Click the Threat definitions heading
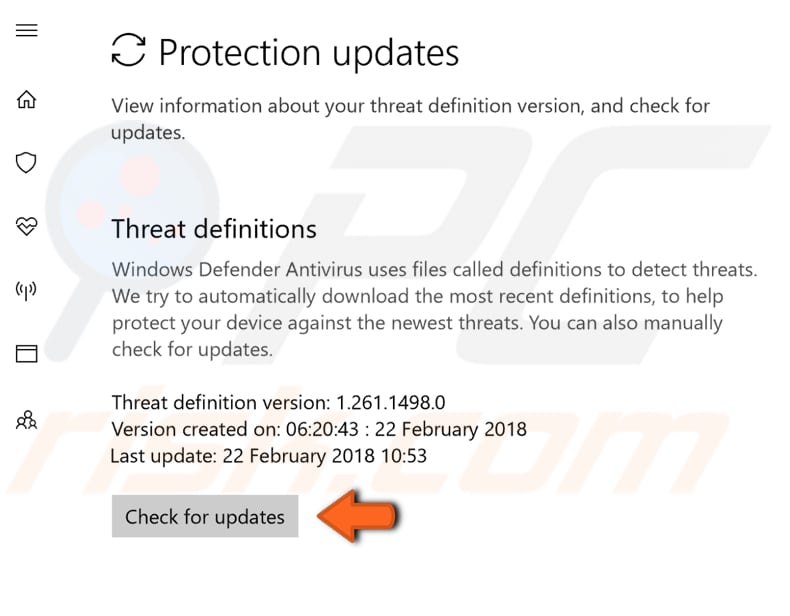This screenshot has width=790, height=616. pyautogui.click(x=214, y=229)
